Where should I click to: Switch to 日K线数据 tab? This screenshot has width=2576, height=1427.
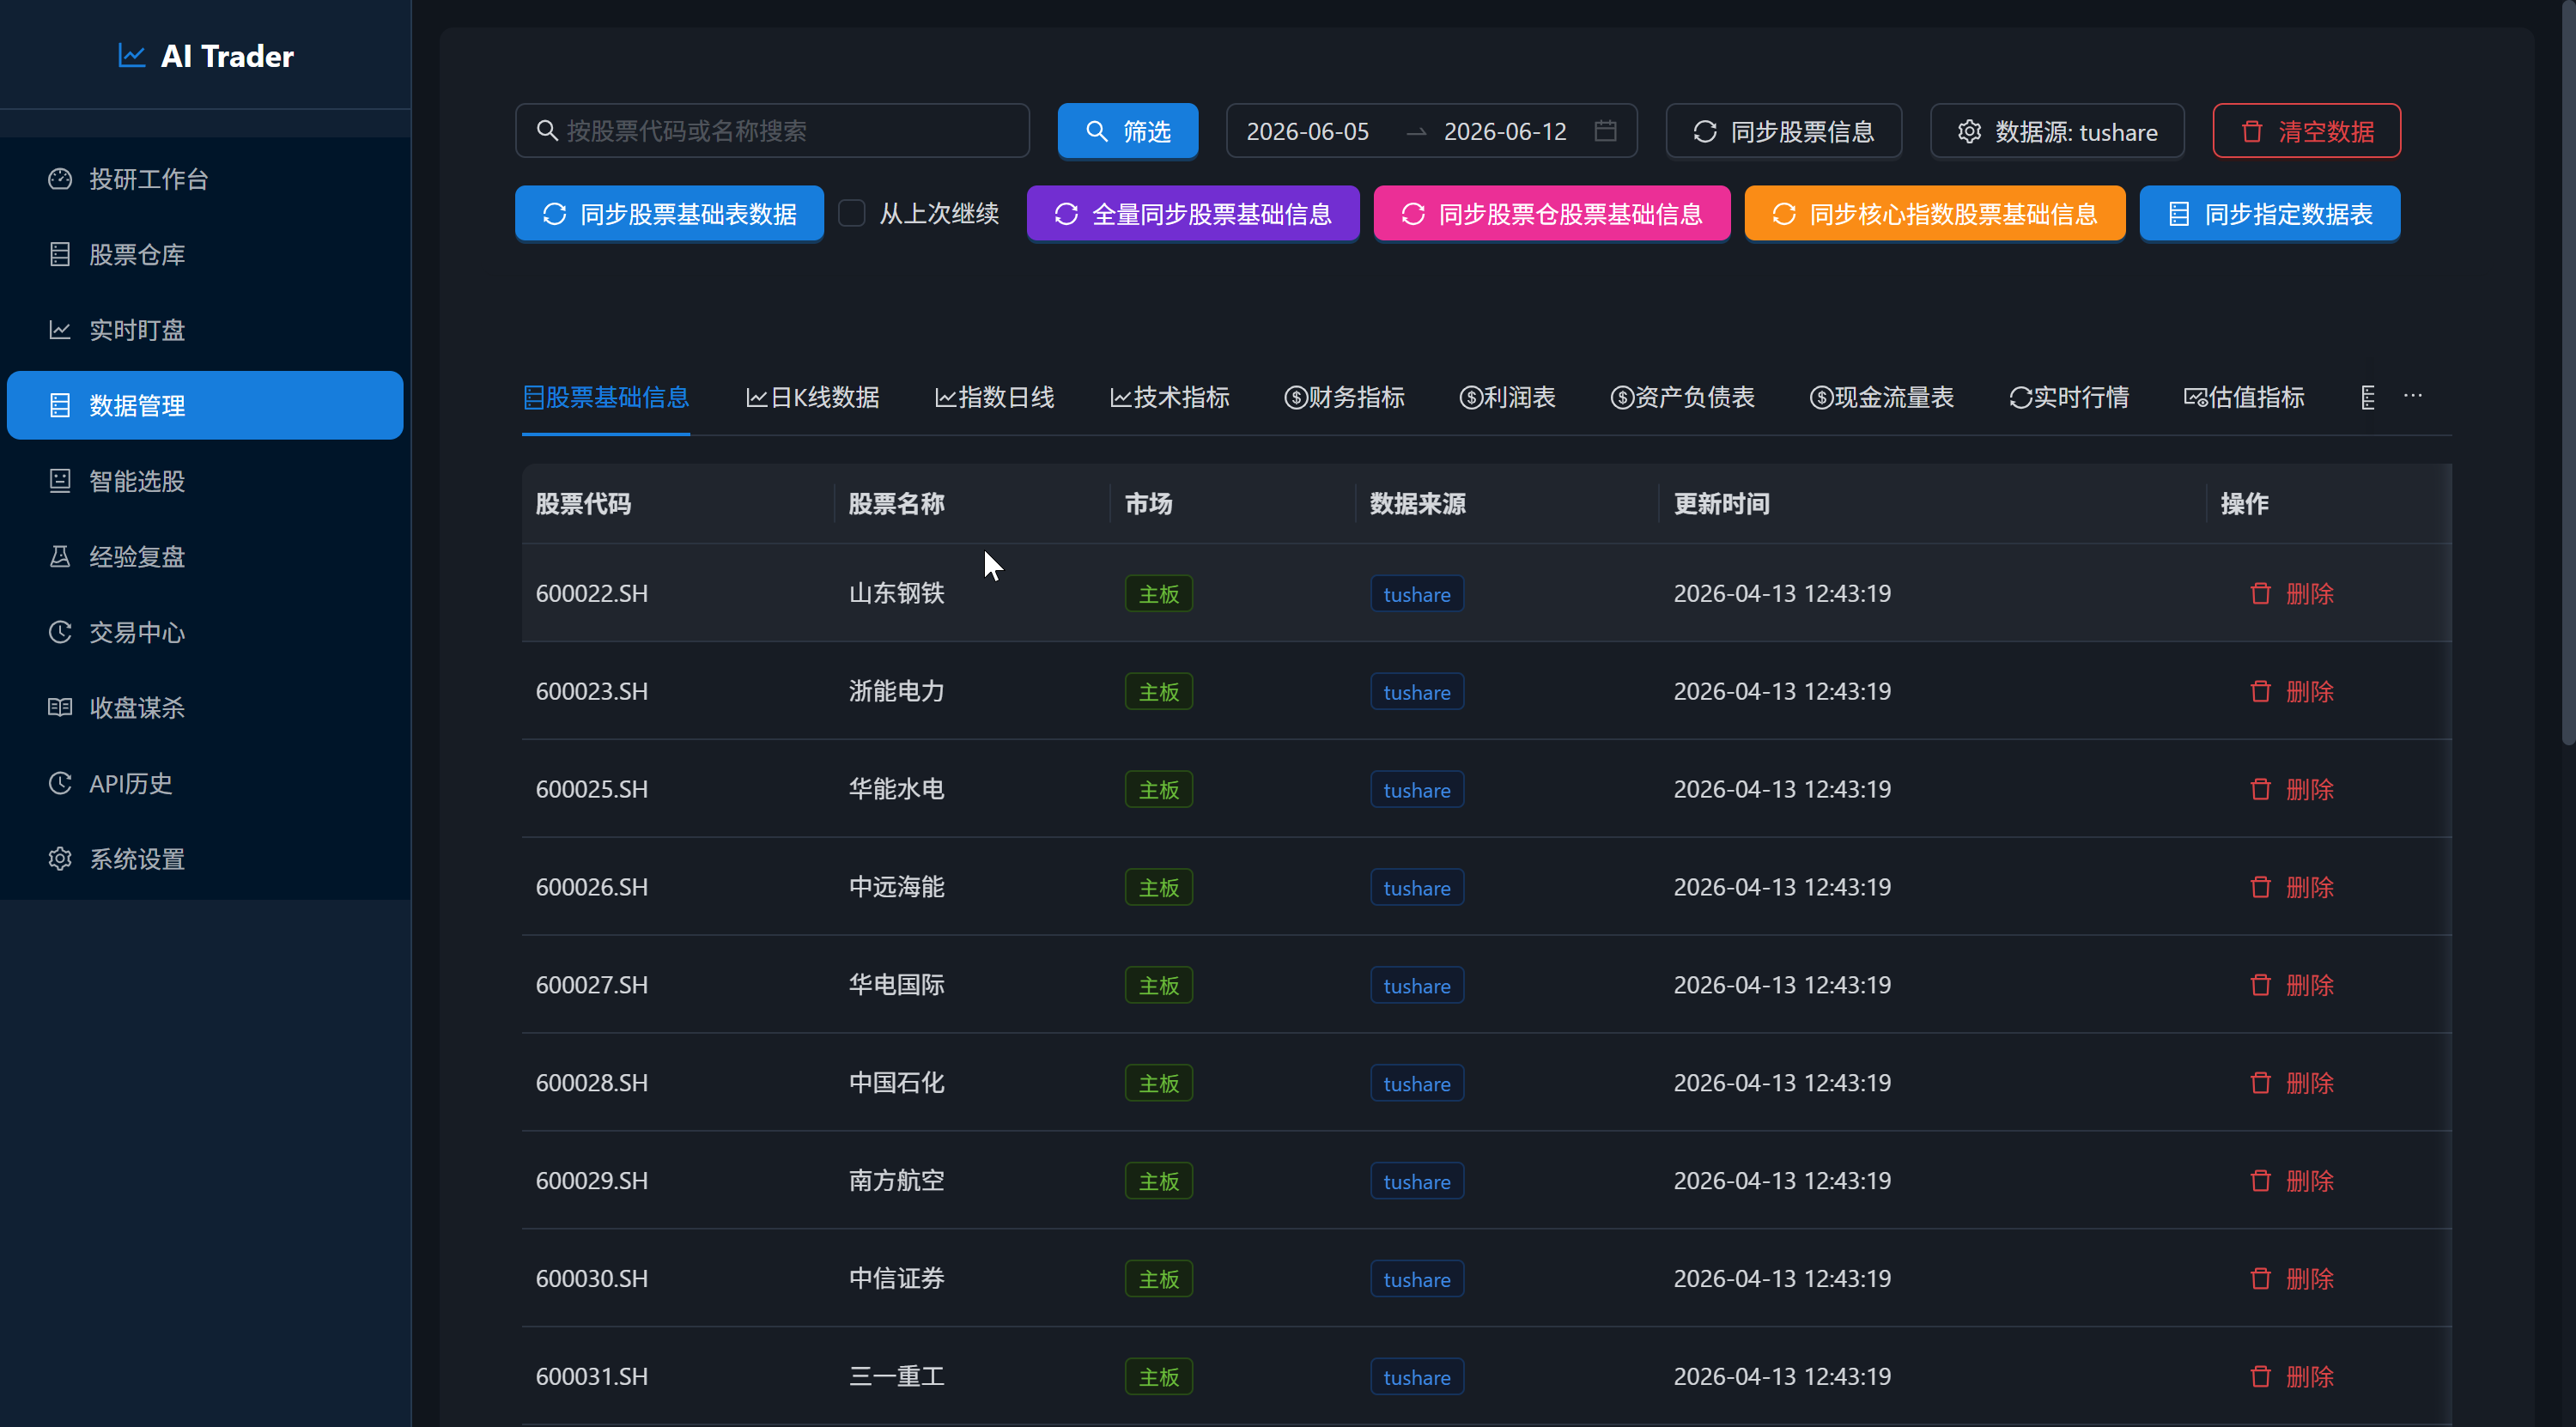click(x=812, y=397)
